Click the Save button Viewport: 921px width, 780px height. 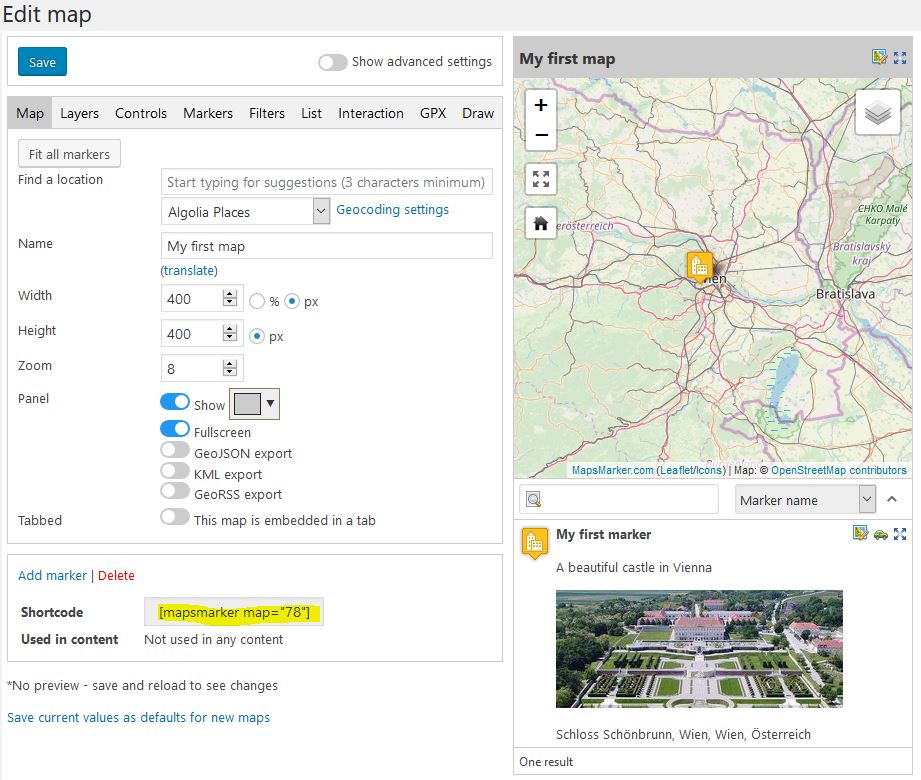(42, 62)
